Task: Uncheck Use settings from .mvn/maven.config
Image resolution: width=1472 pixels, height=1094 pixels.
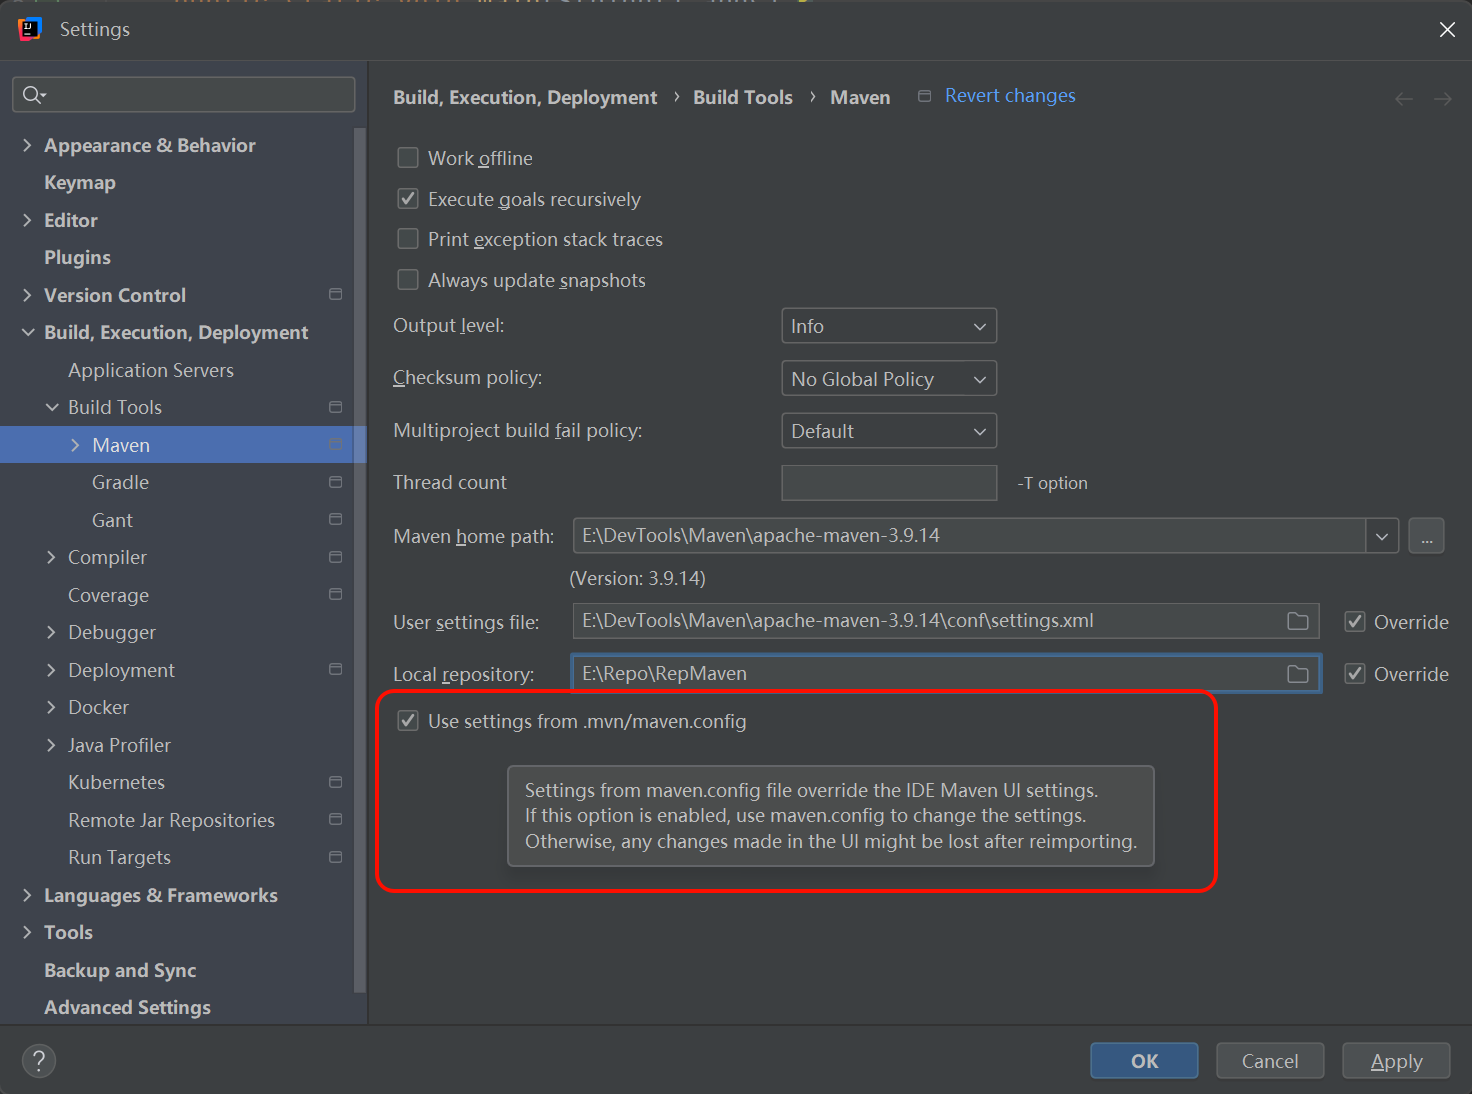Action: point(408,721)
